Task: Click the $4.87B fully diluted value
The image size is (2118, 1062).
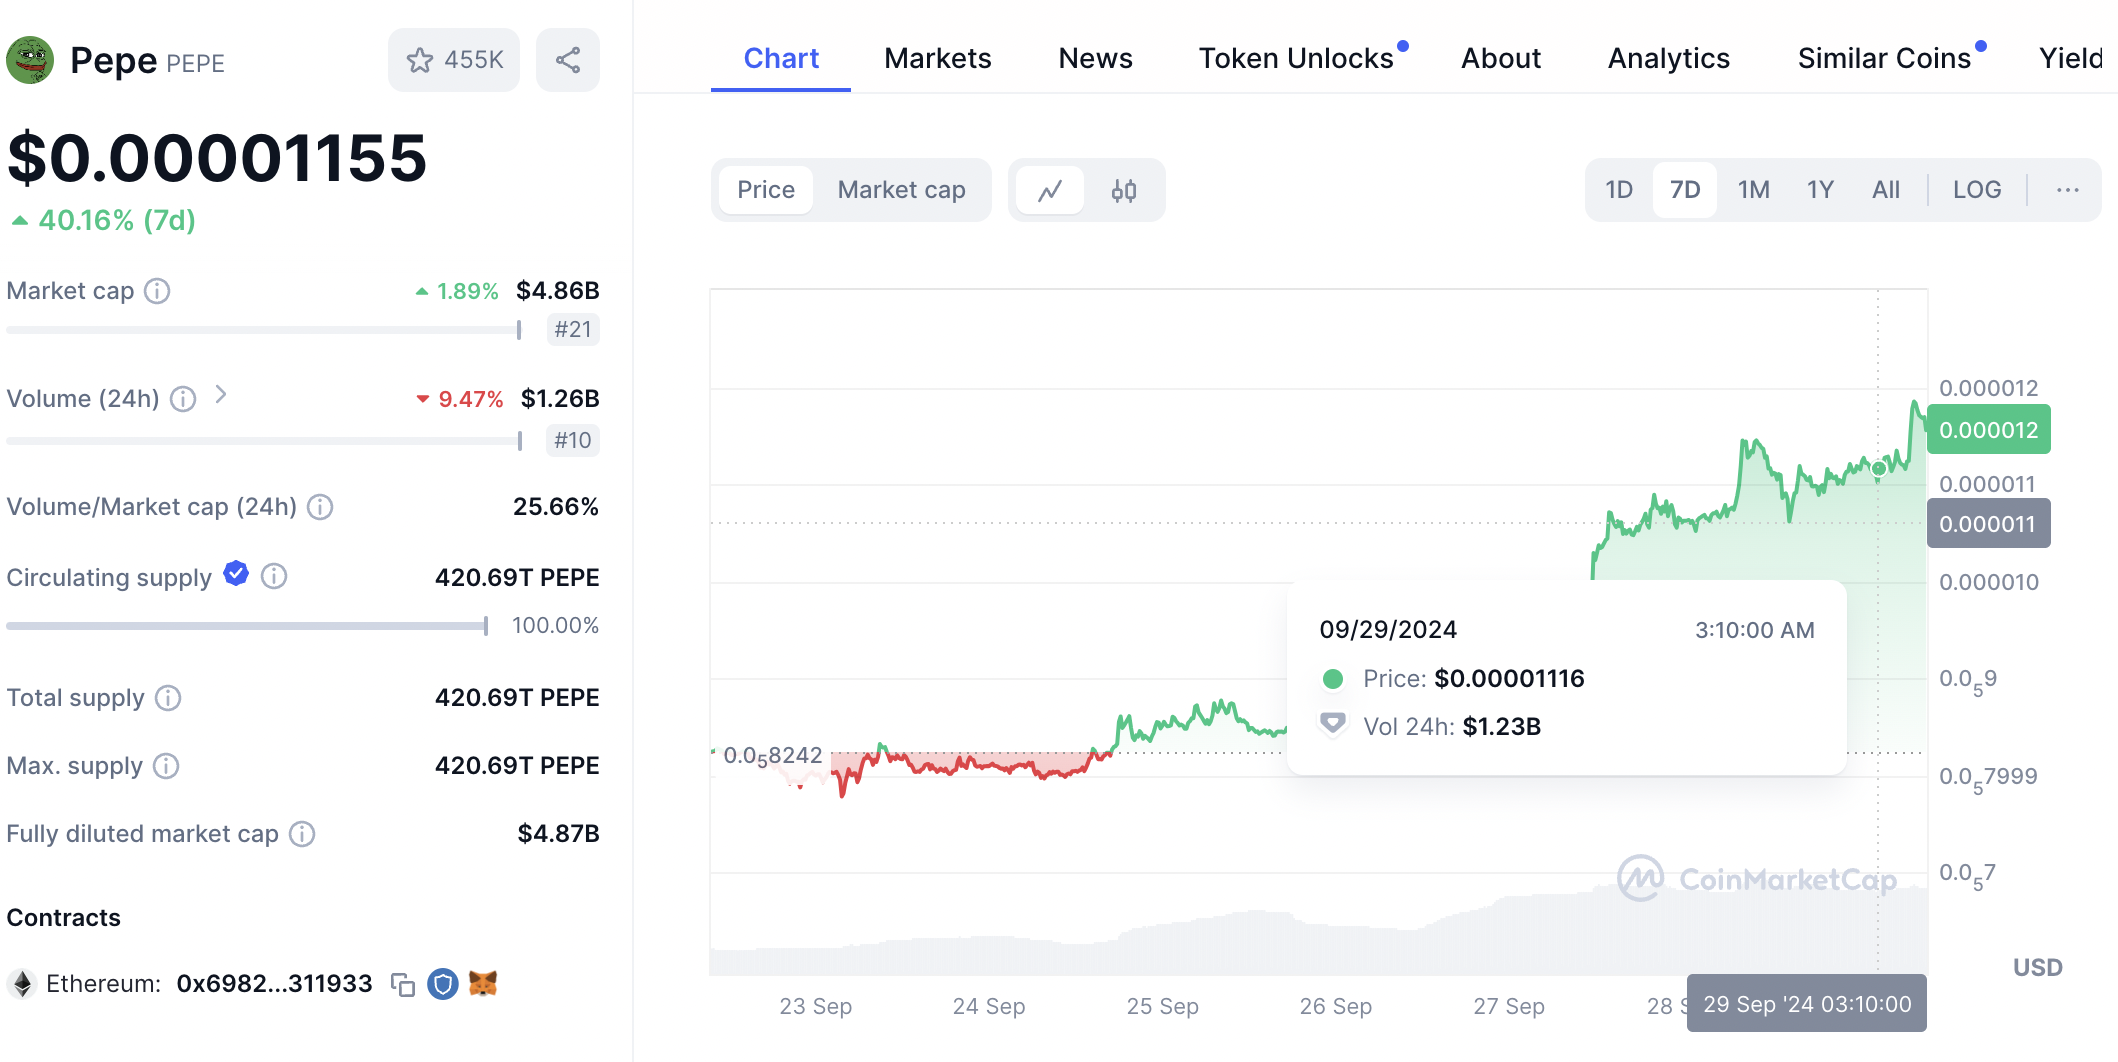Action: [558, 834]
